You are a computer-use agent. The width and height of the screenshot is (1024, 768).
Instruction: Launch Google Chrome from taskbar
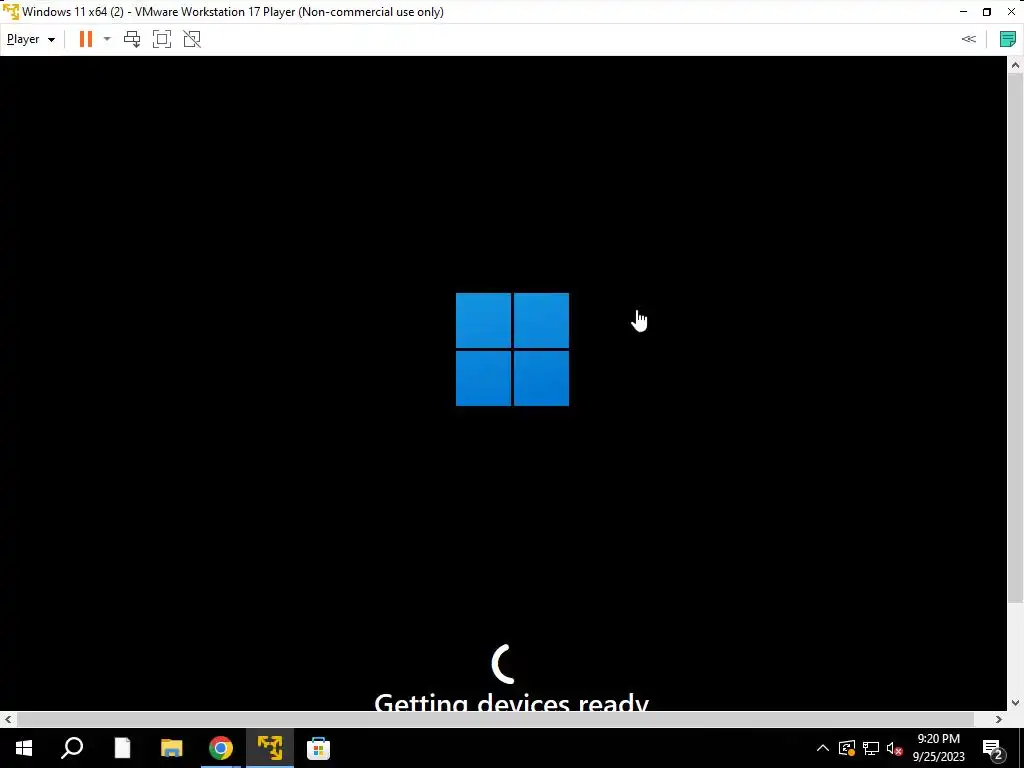(221, 748)
